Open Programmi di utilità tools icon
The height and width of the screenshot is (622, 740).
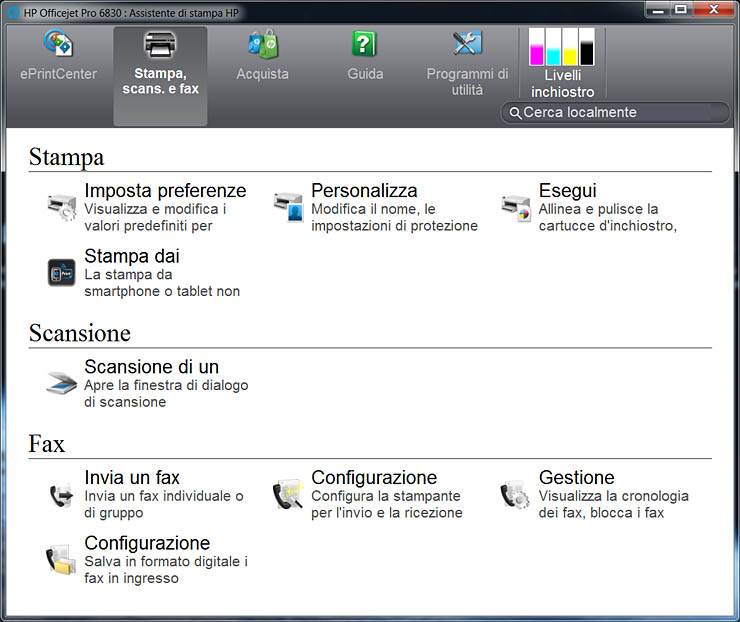pos(467,44)
